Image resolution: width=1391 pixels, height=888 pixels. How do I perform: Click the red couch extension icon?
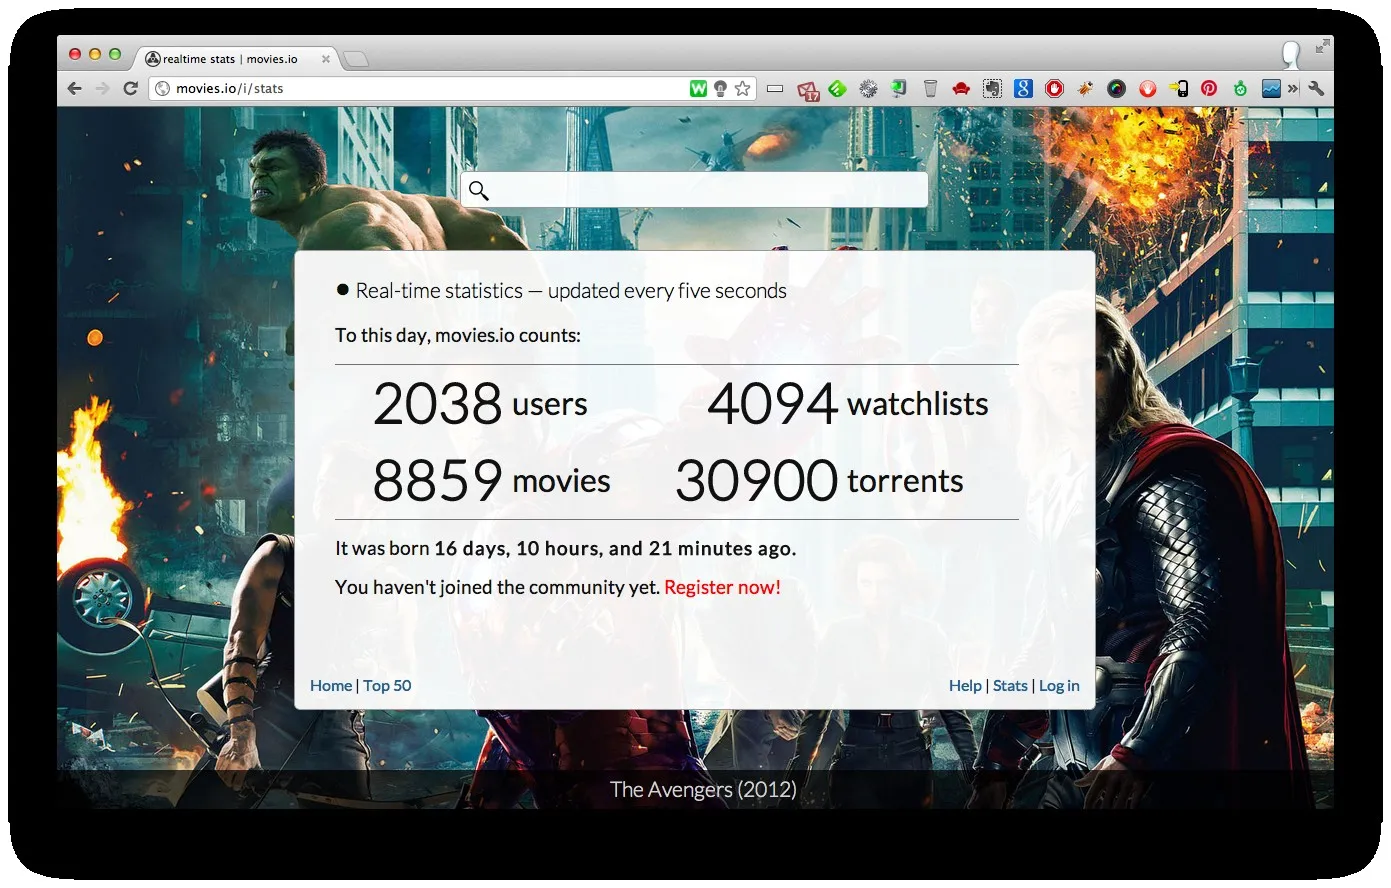(961, 89)
